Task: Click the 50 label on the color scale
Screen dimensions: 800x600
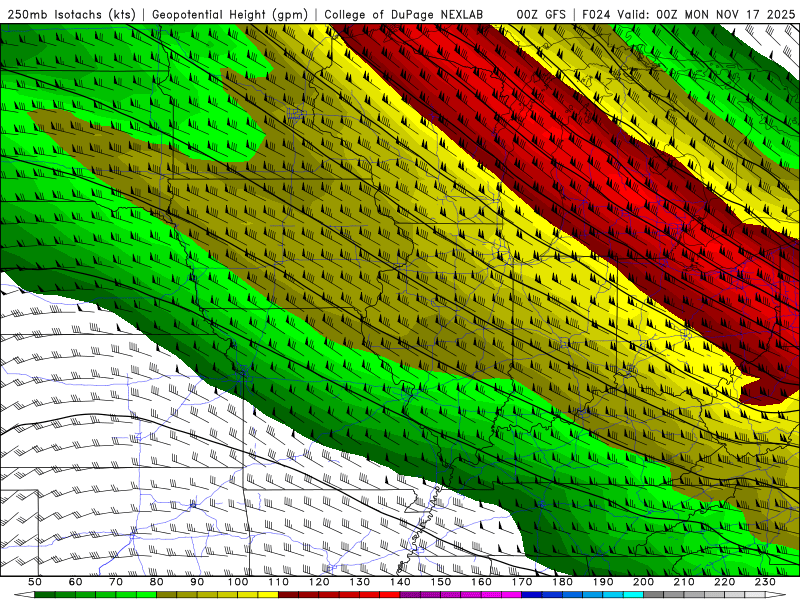Action: [35, 582]
